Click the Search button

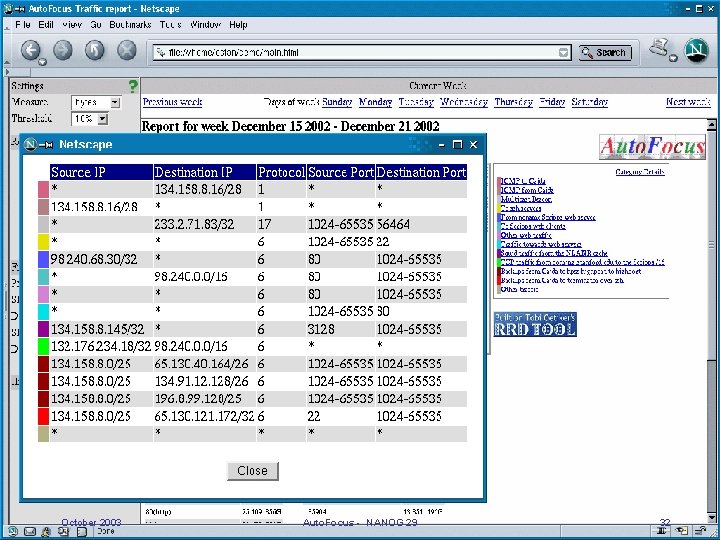point(605,53)
